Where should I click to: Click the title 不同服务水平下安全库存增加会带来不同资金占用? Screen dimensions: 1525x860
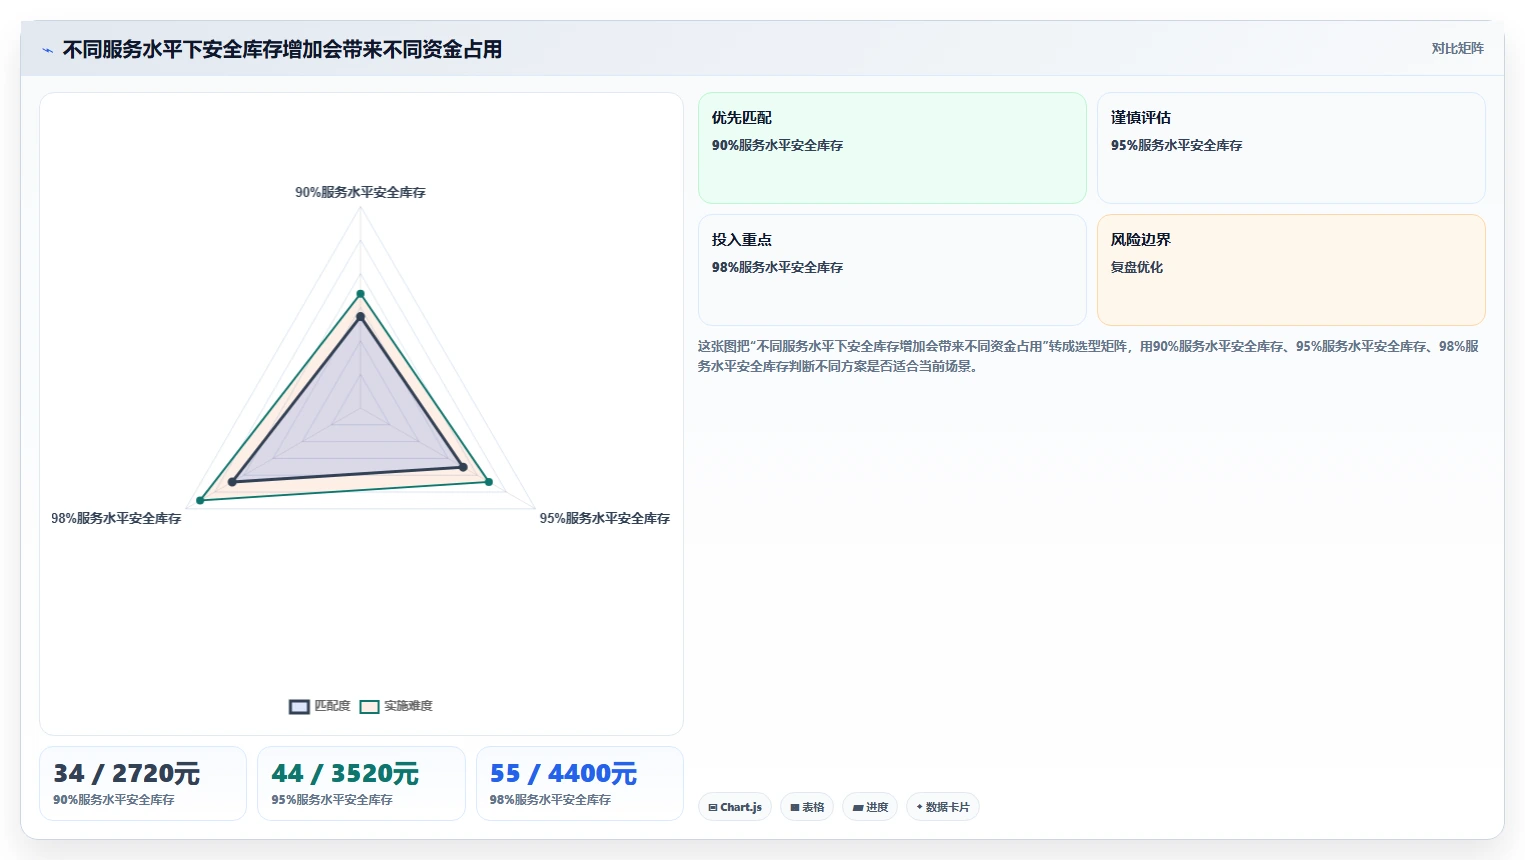(x=282, y=49)
